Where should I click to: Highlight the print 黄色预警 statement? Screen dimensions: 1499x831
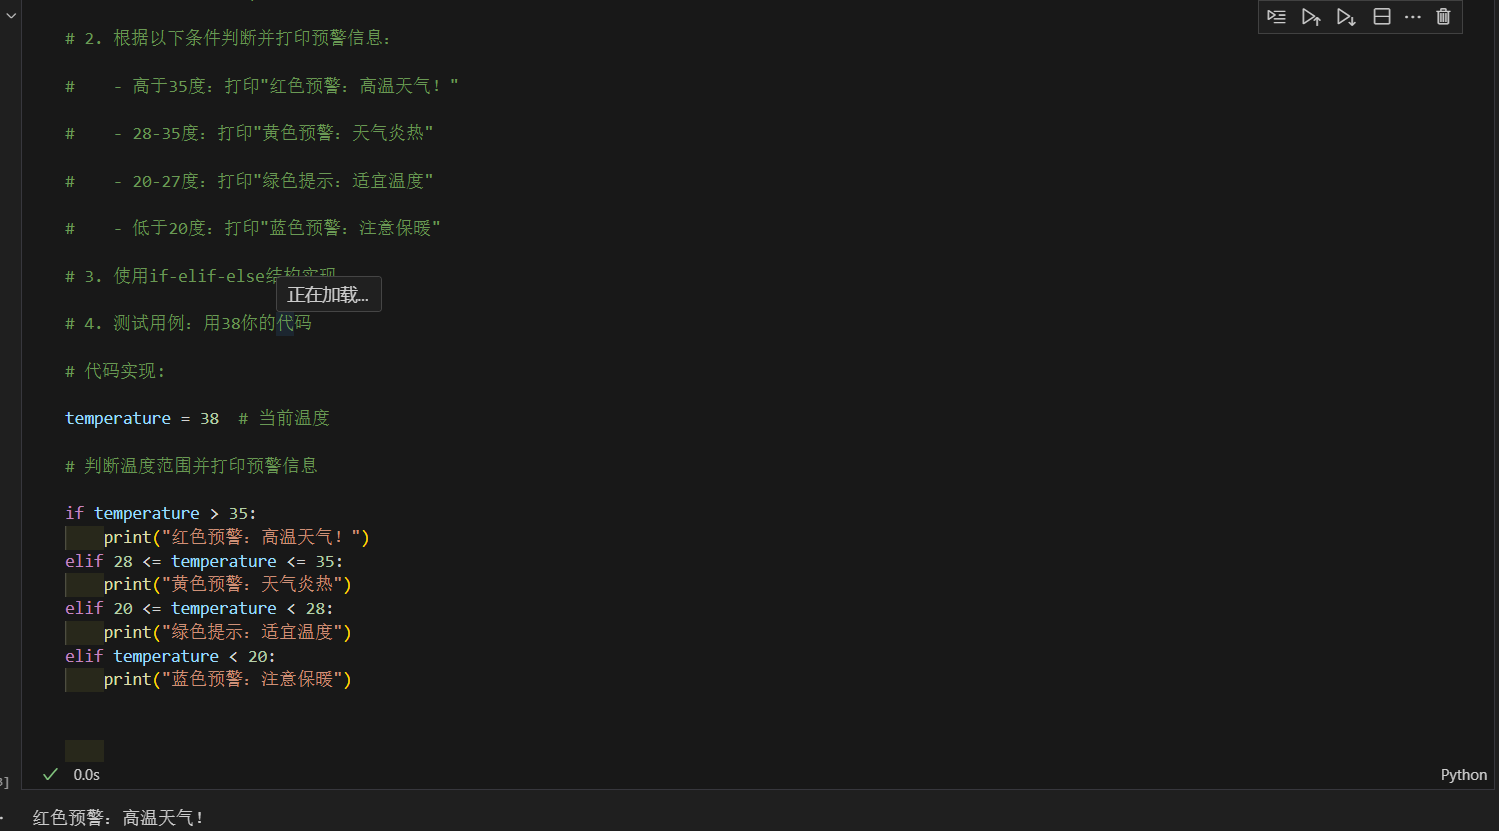pos(228,584)
